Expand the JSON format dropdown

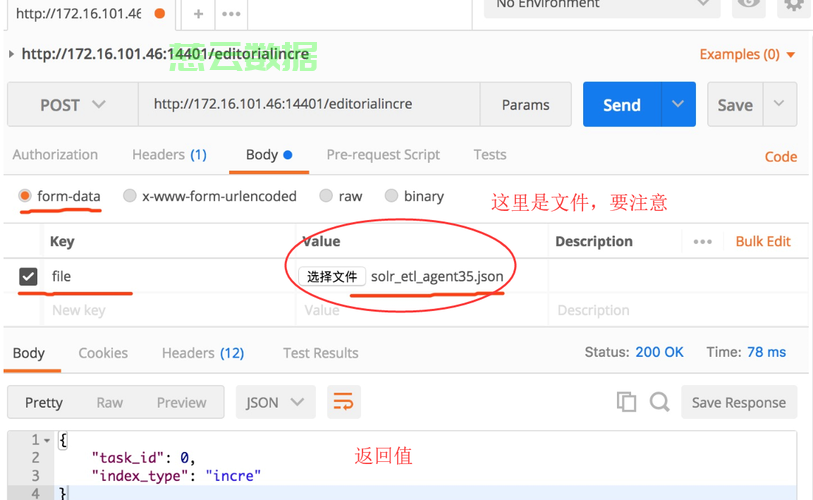pos(275,402)
